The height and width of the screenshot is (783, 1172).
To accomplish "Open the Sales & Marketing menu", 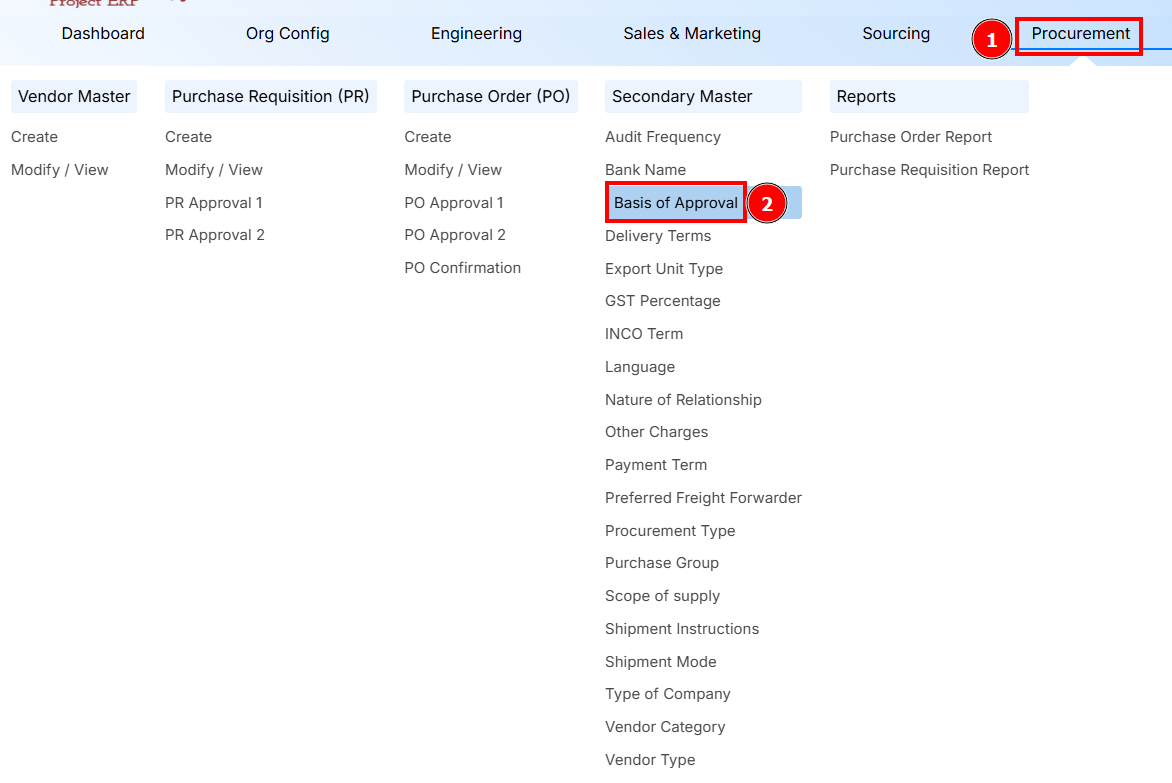I will [691, 34].
